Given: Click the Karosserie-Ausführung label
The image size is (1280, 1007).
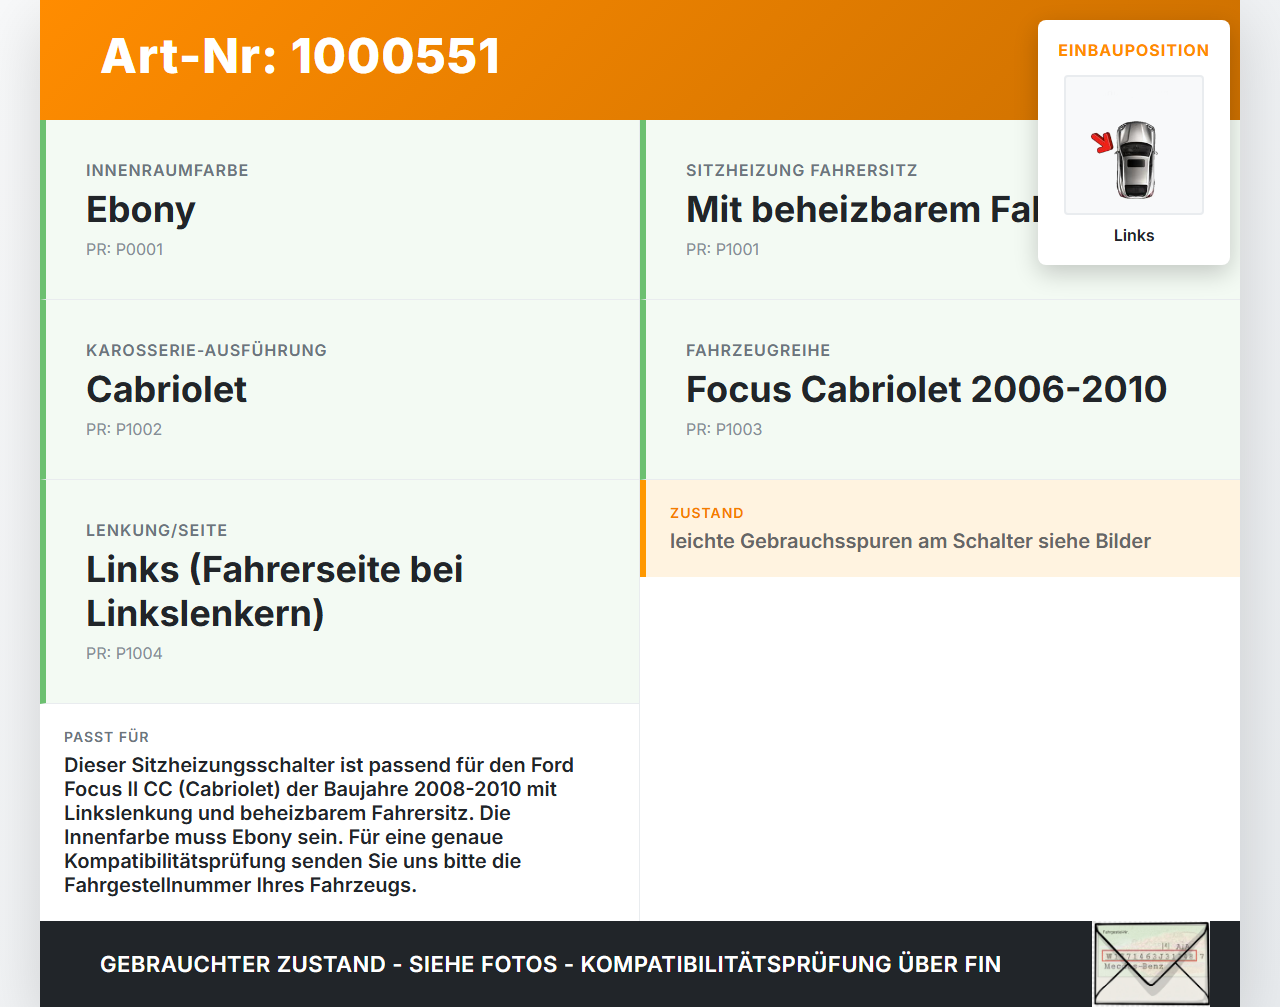Looking at the screenshot, I should pyautogui.click(x=206, y=350).
